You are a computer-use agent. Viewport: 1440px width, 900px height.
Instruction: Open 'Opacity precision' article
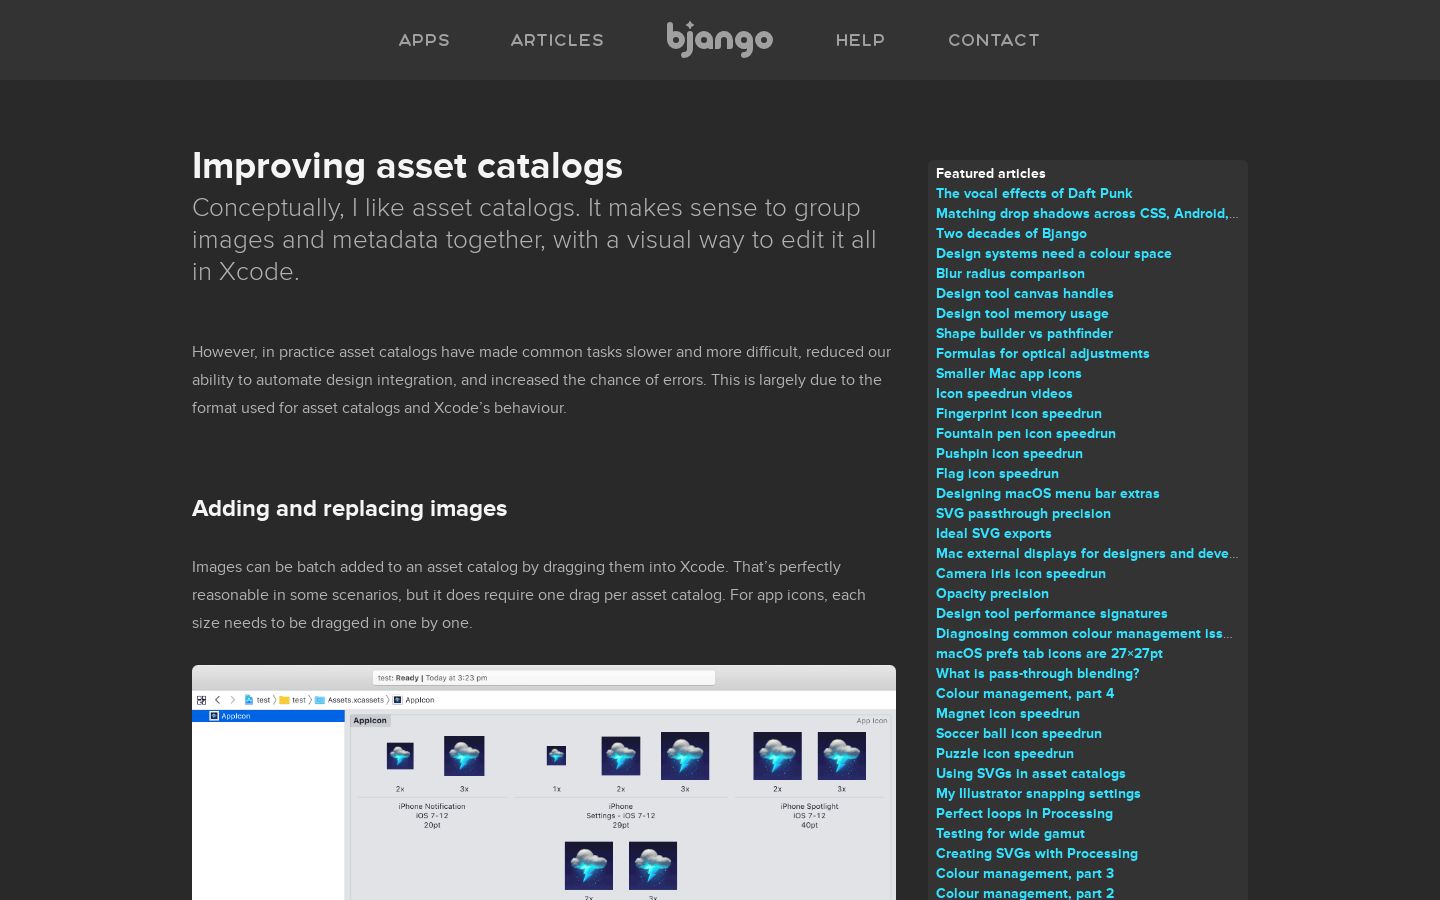(x=992, y=593)
